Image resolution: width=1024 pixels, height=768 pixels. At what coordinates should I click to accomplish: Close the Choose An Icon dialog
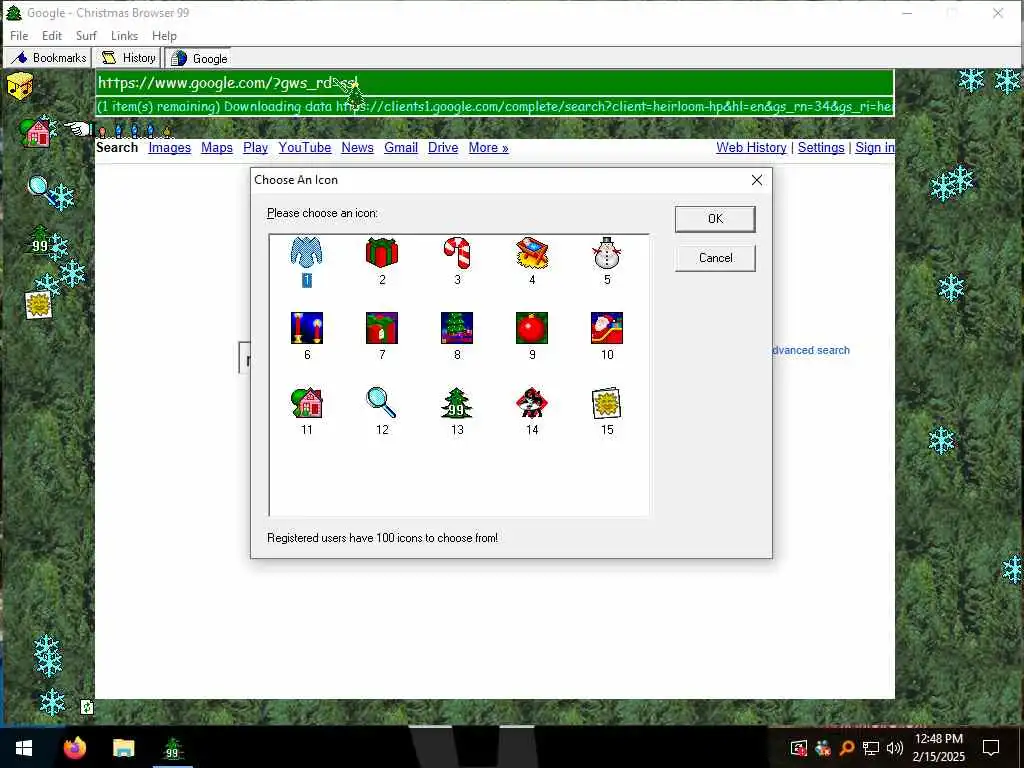point(757,180)
